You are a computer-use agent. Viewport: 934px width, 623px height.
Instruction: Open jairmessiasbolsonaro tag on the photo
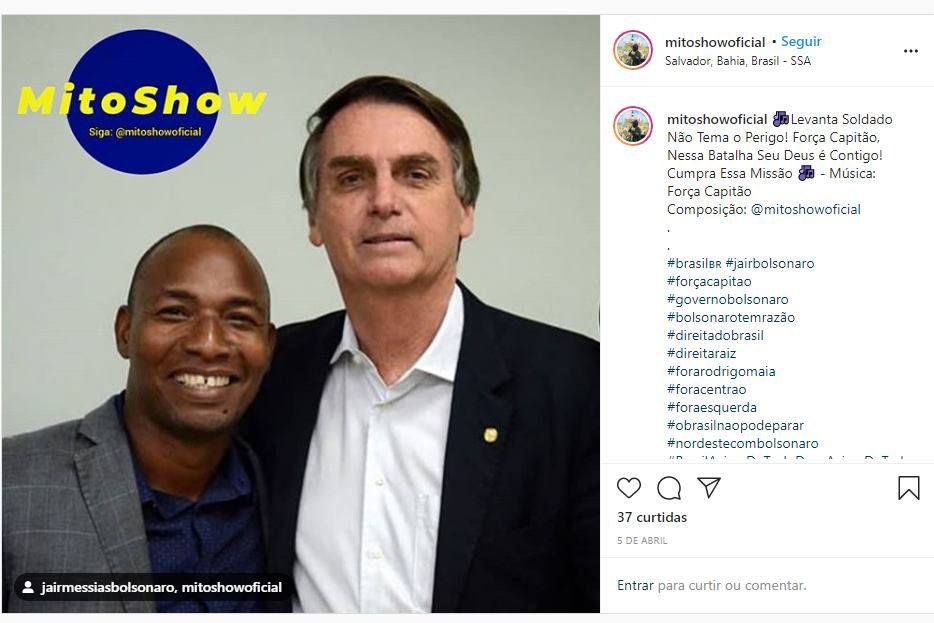pos(108,588)
